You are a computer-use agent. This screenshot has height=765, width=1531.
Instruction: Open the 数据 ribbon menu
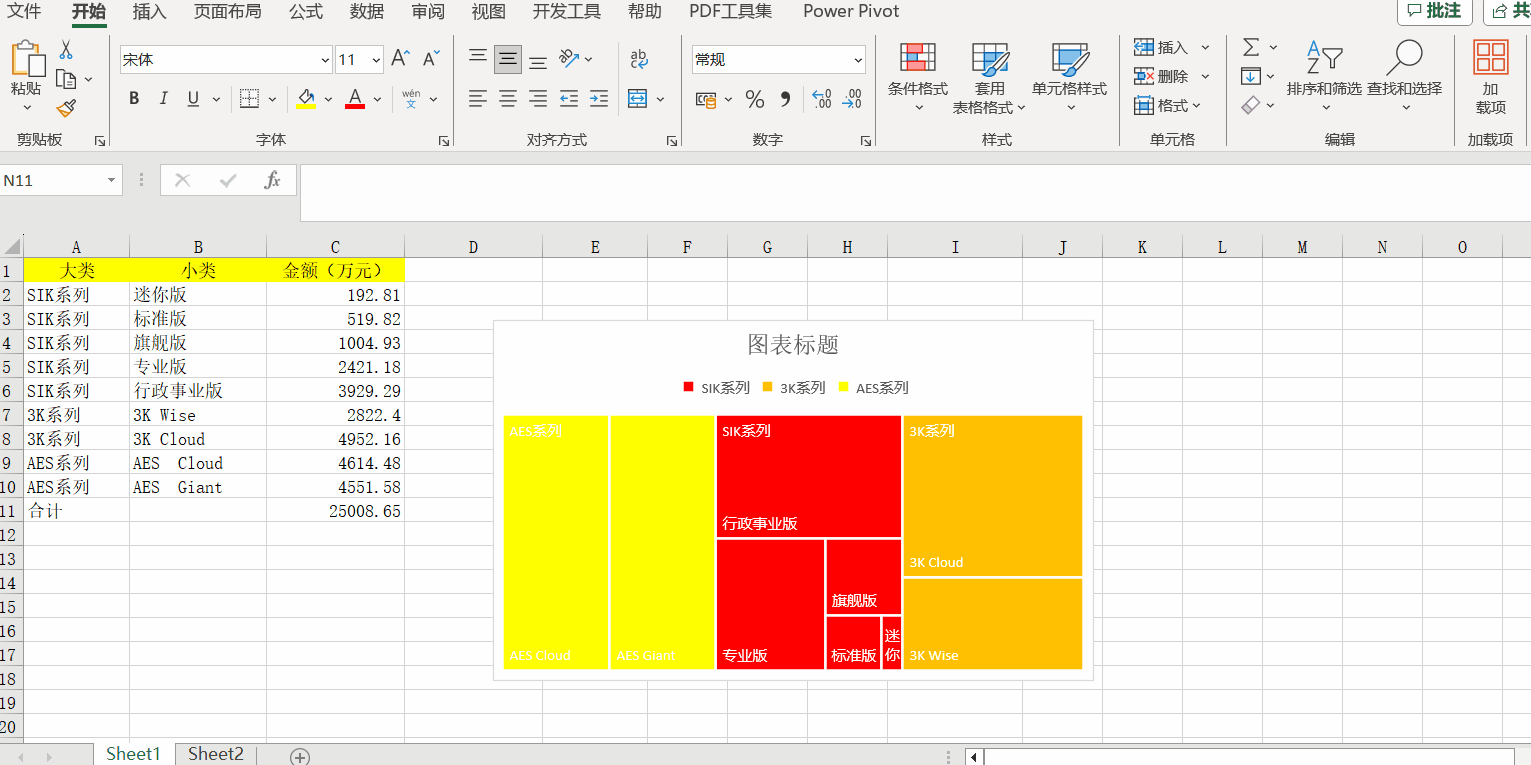(x=366, y=12)
